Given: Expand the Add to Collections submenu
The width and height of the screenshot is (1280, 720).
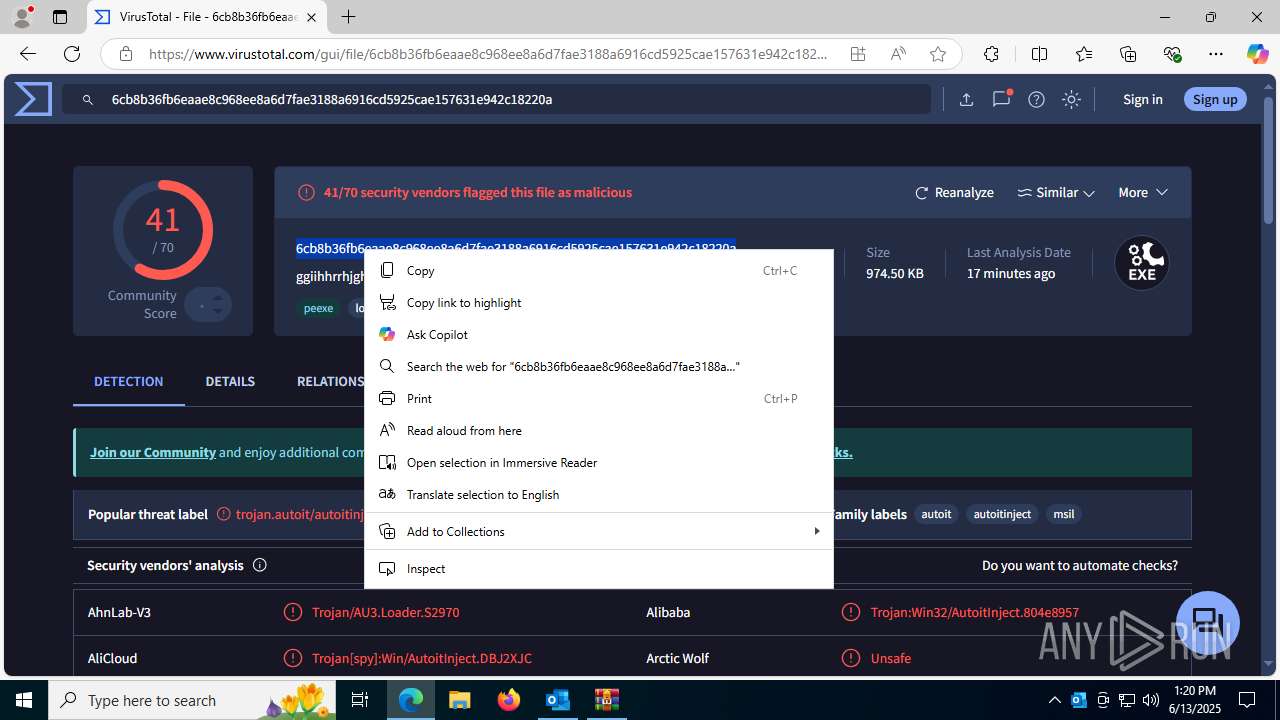Looking at the screenshot, I should tap(598, 531).
